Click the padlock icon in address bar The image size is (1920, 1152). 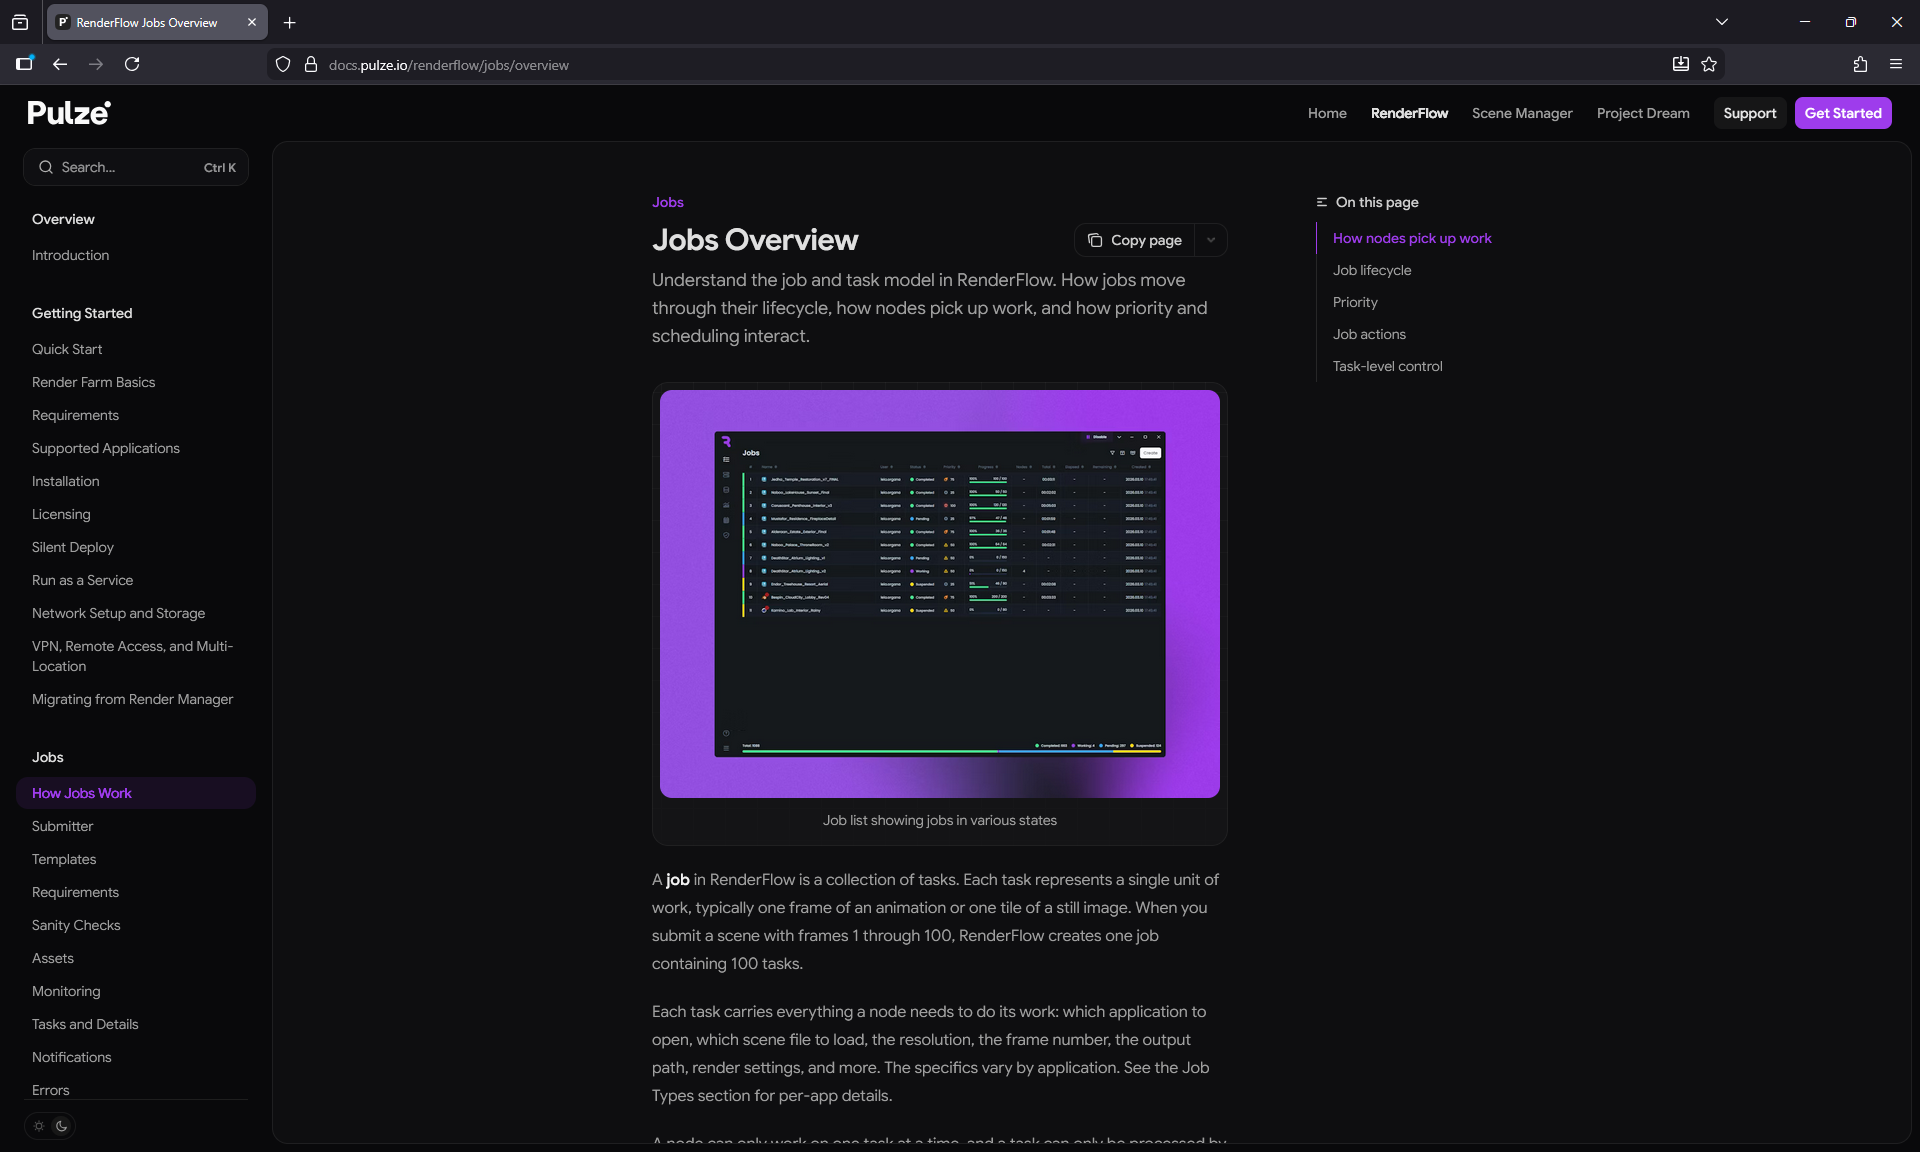tap(311, 64)
